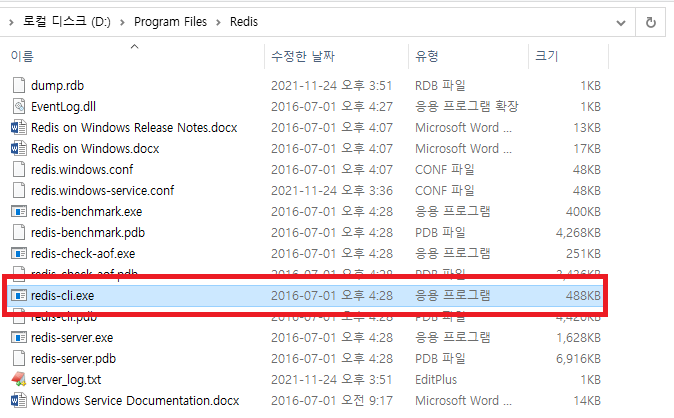Click Windows Service Documentation date 오전 9:17
Viewport: 674px width, 418px height.
331,401
